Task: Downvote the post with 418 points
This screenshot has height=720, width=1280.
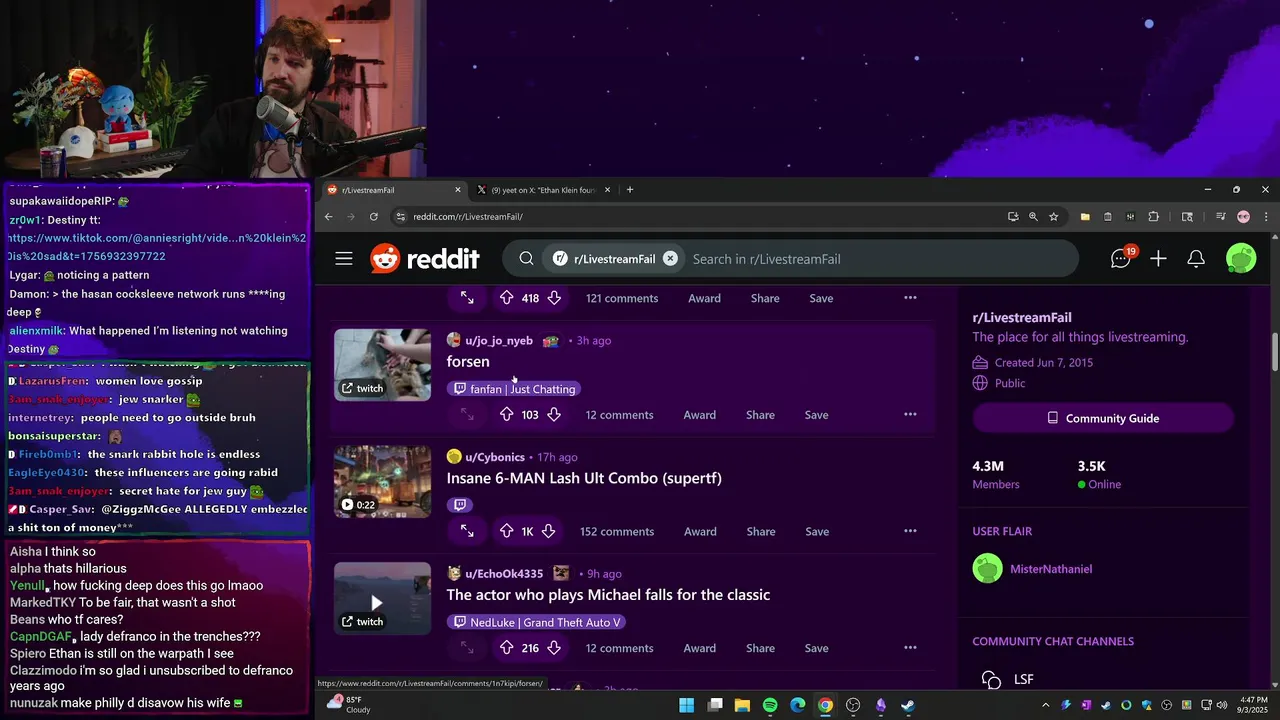Action: (x=553, y=298)
